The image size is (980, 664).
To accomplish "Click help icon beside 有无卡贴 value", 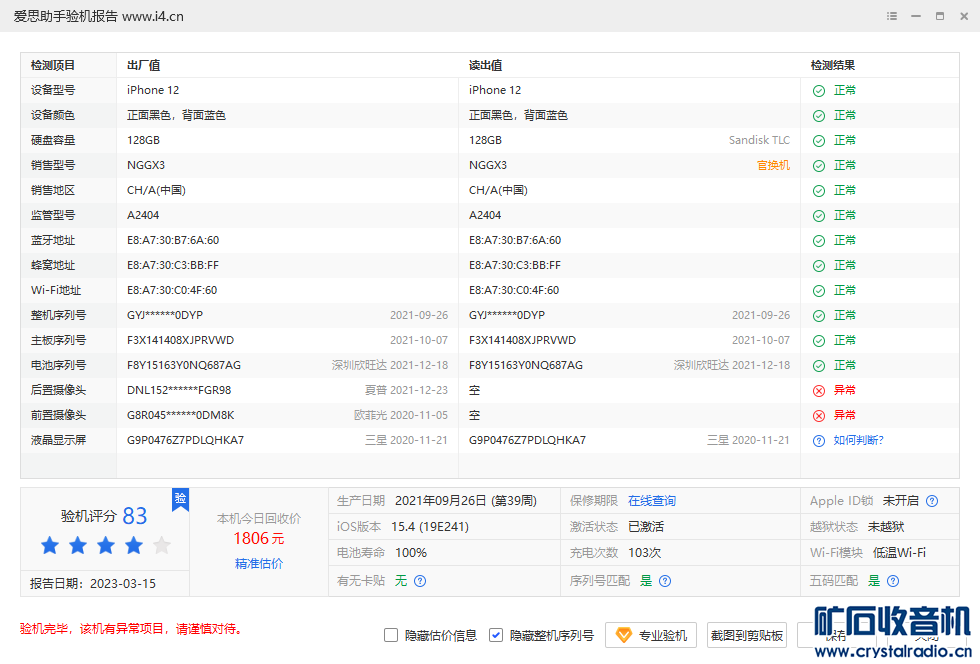I will (x=420, y=581).
